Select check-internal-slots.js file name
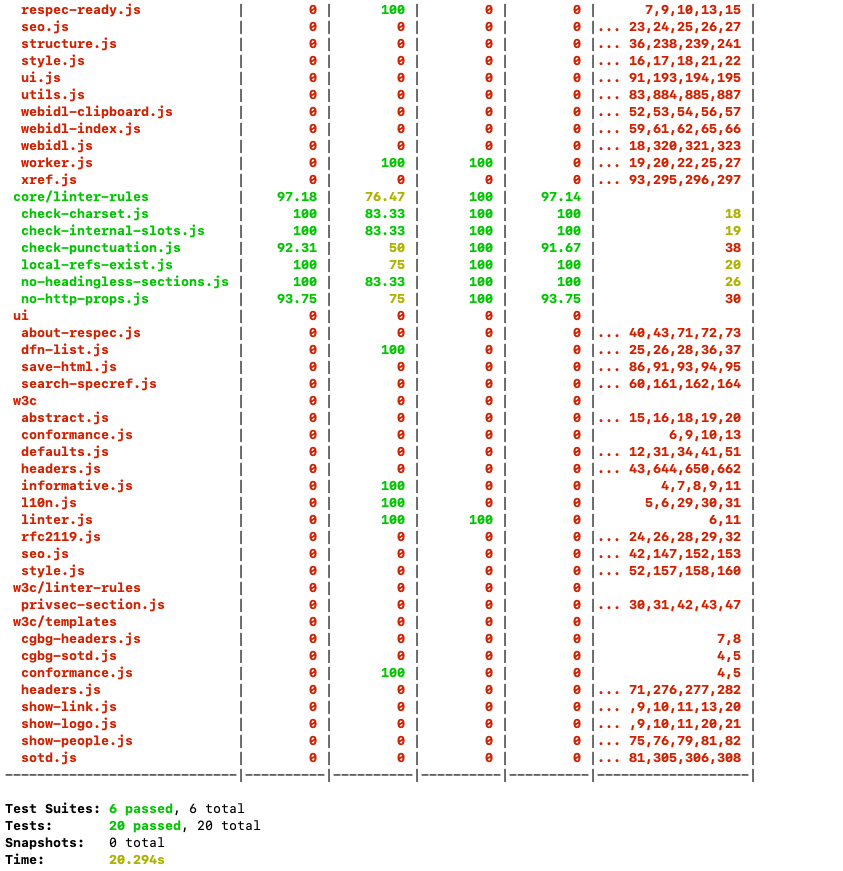The image size is (843, 871). [113, 231]
